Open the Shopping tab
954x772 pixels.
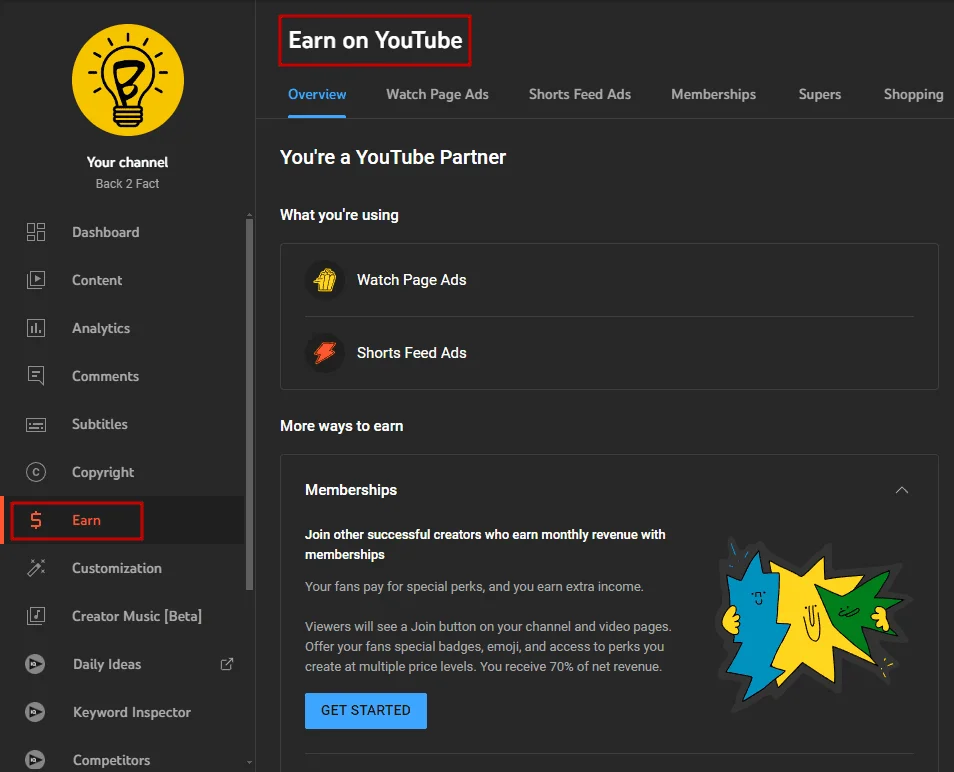point(913,94)
